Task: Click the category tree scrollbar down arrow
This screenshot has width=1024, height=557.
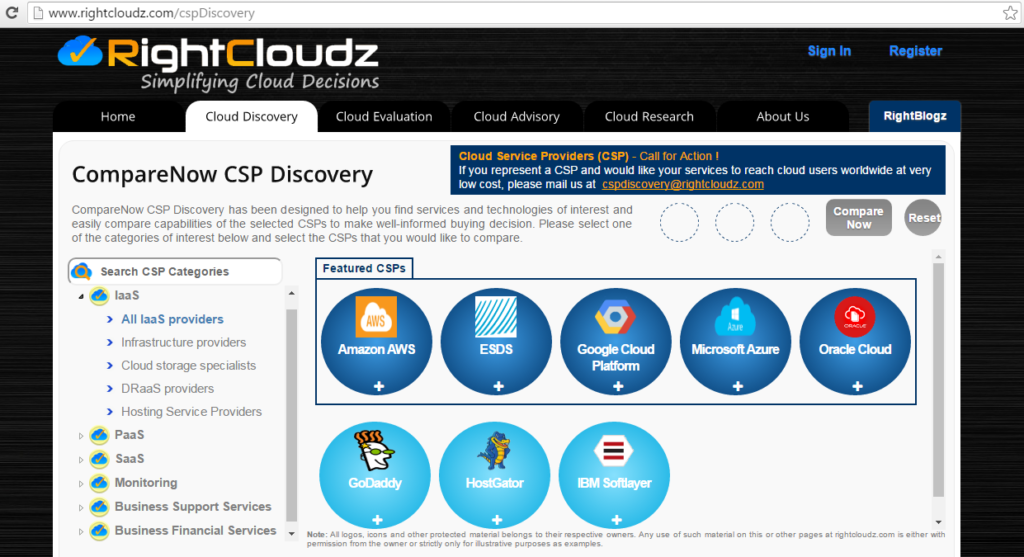Action: tap(292, 533)
